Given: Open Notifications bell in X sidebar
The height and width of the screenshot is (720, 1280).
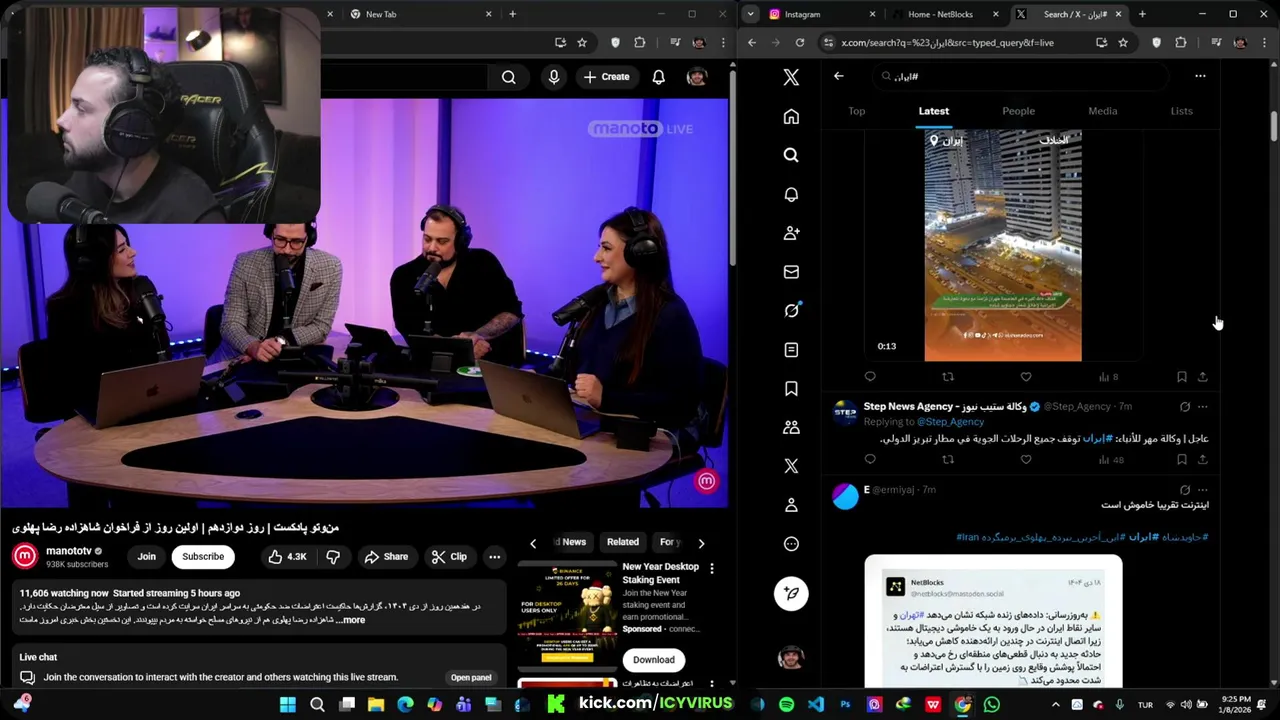Looking at the screenshot, I should (791, 194).
